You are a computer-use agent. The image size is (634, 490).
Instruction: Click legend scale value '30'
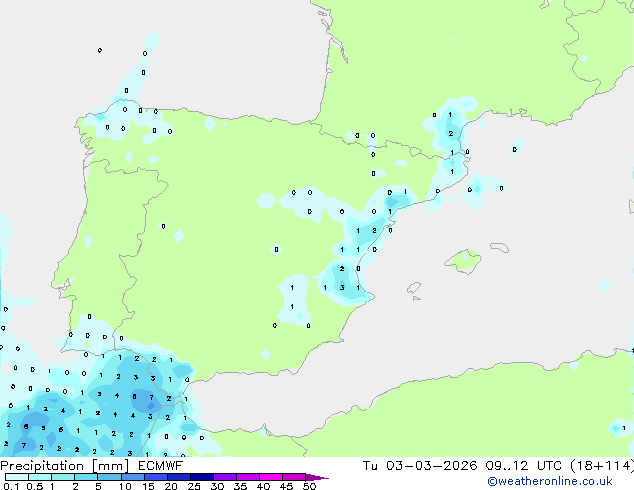217,486
